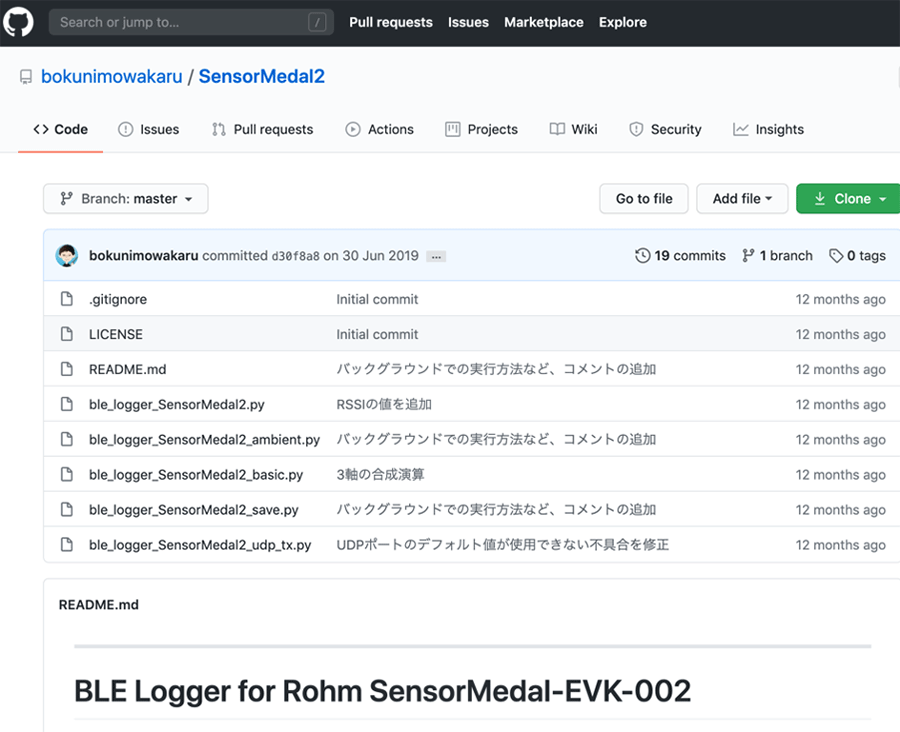The width and height of the screenshot is (900, 732).
Task: Click README.md header of the readme panel
Action: (x=99, y=605)
